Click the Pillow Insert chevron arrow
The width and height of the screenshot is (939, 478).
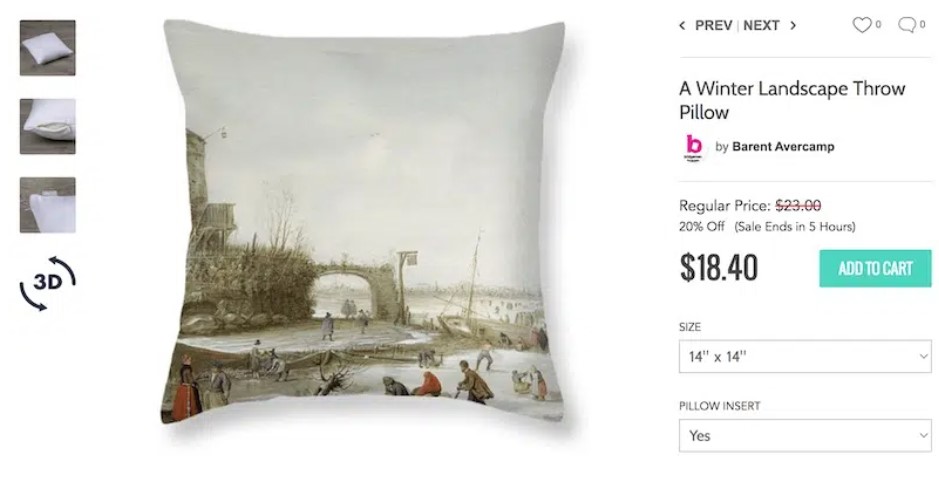[x=923, y=435]
